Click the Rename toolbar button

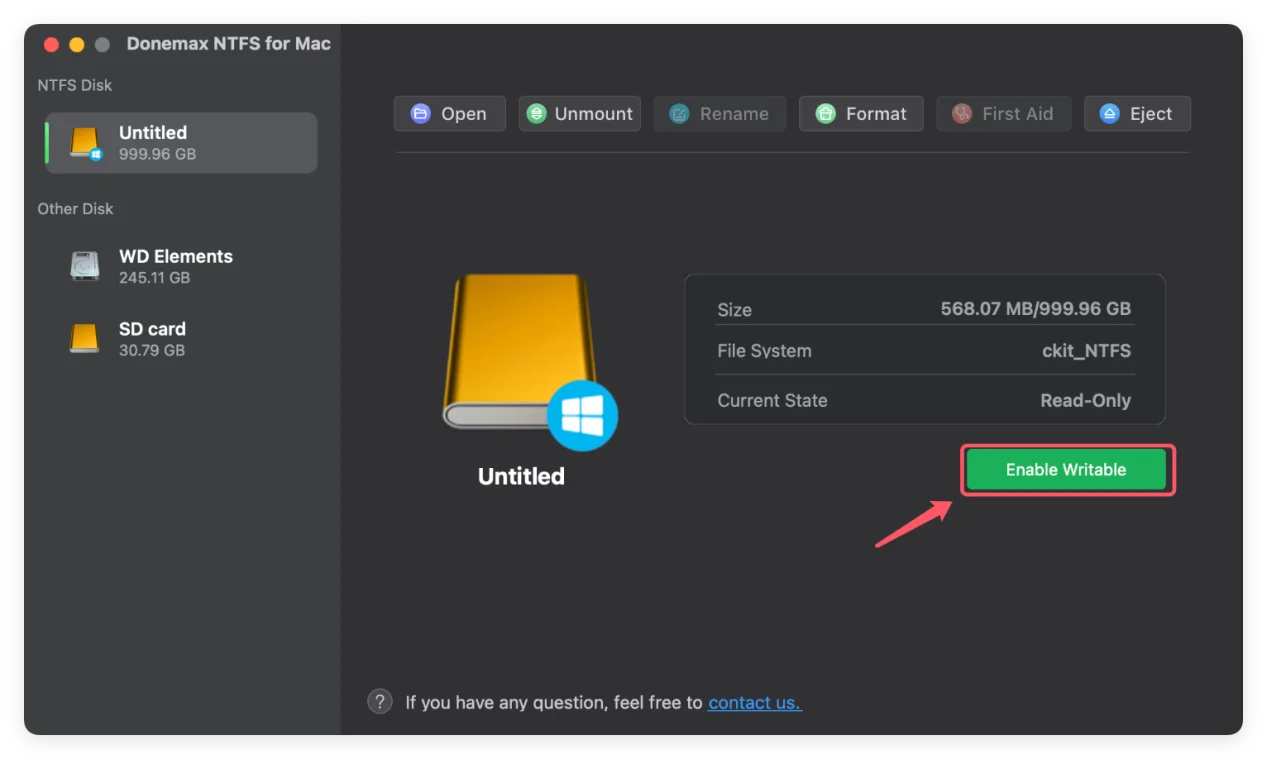[x=719, y=114]
